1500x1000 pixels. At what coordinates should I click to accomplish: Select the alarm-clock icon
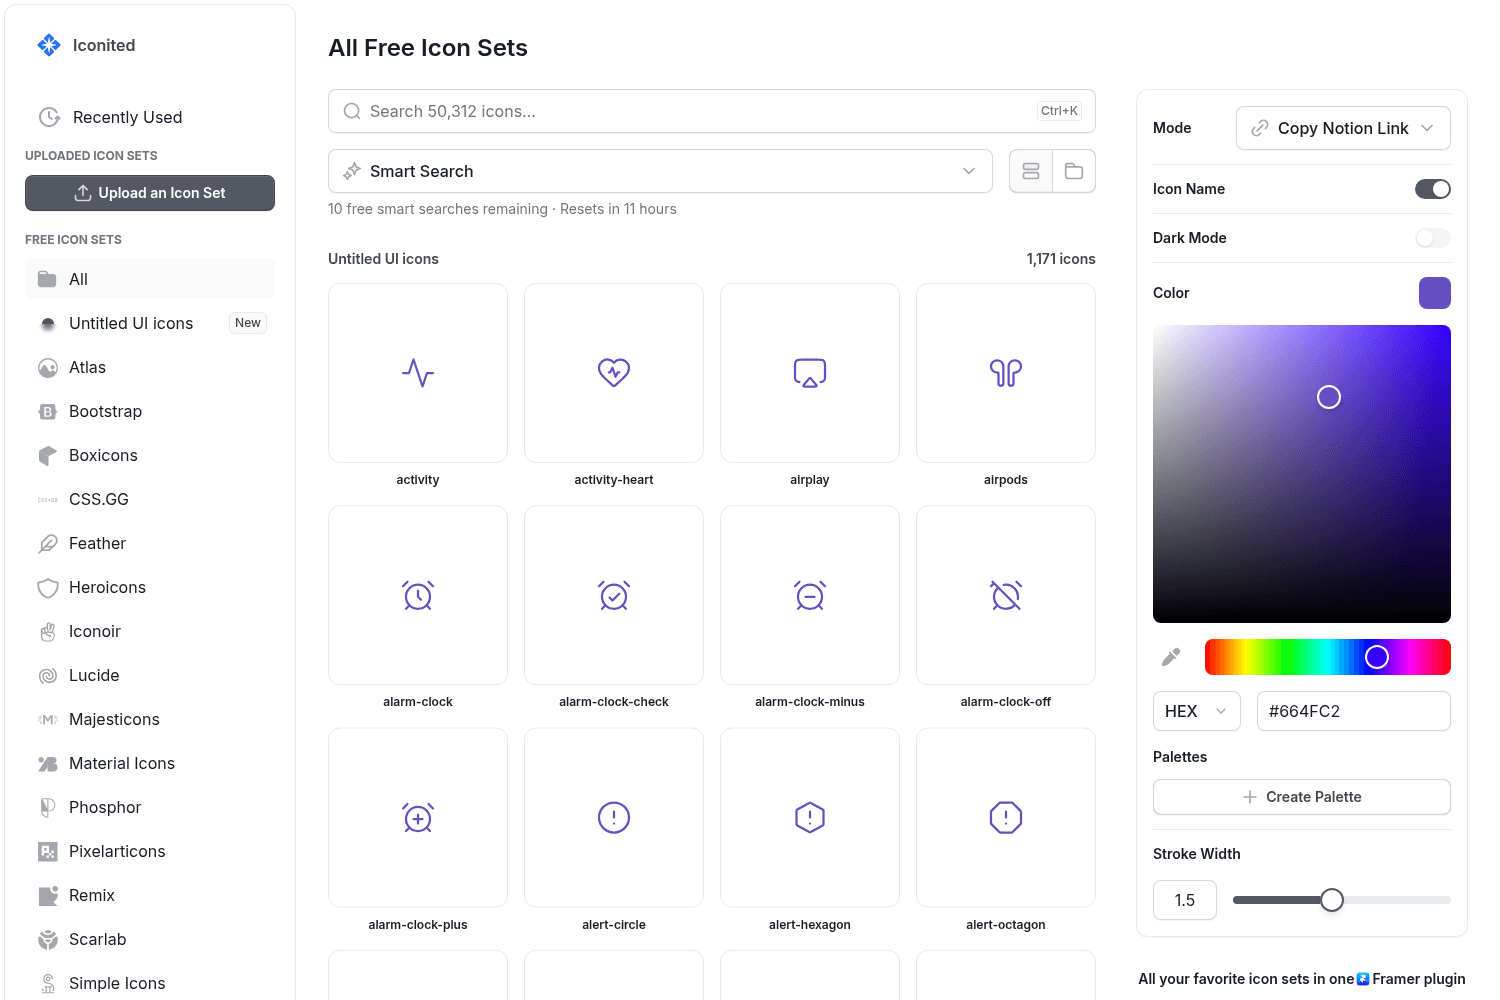point(418,595)
